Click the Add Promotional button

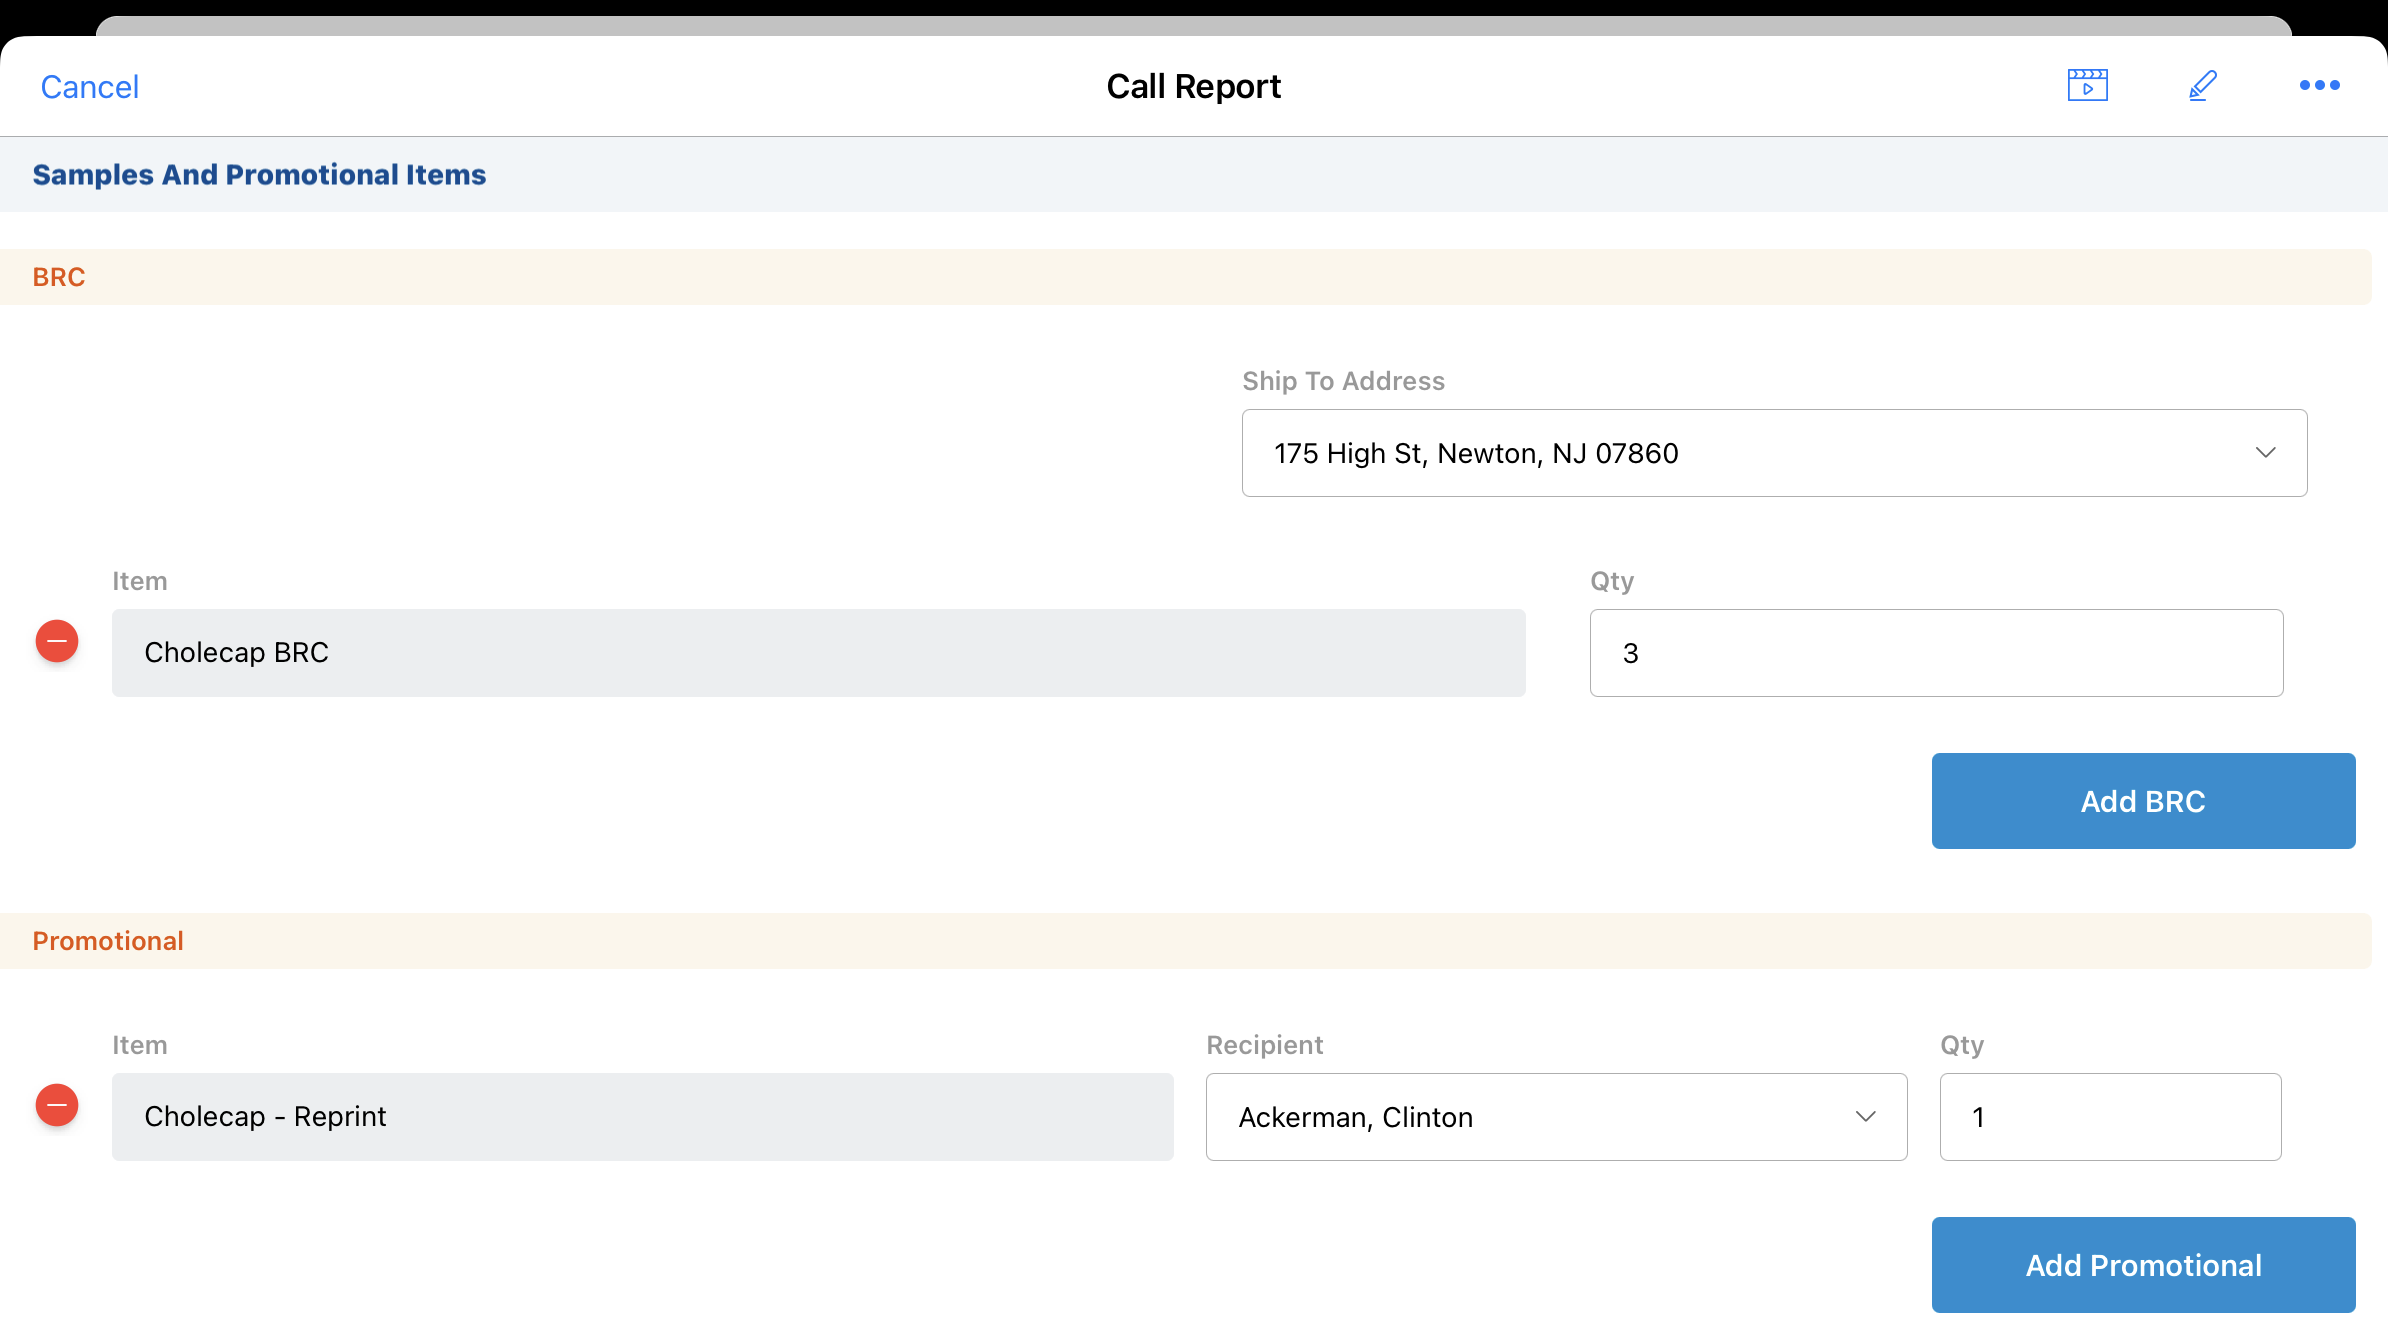[2143, 1265]
